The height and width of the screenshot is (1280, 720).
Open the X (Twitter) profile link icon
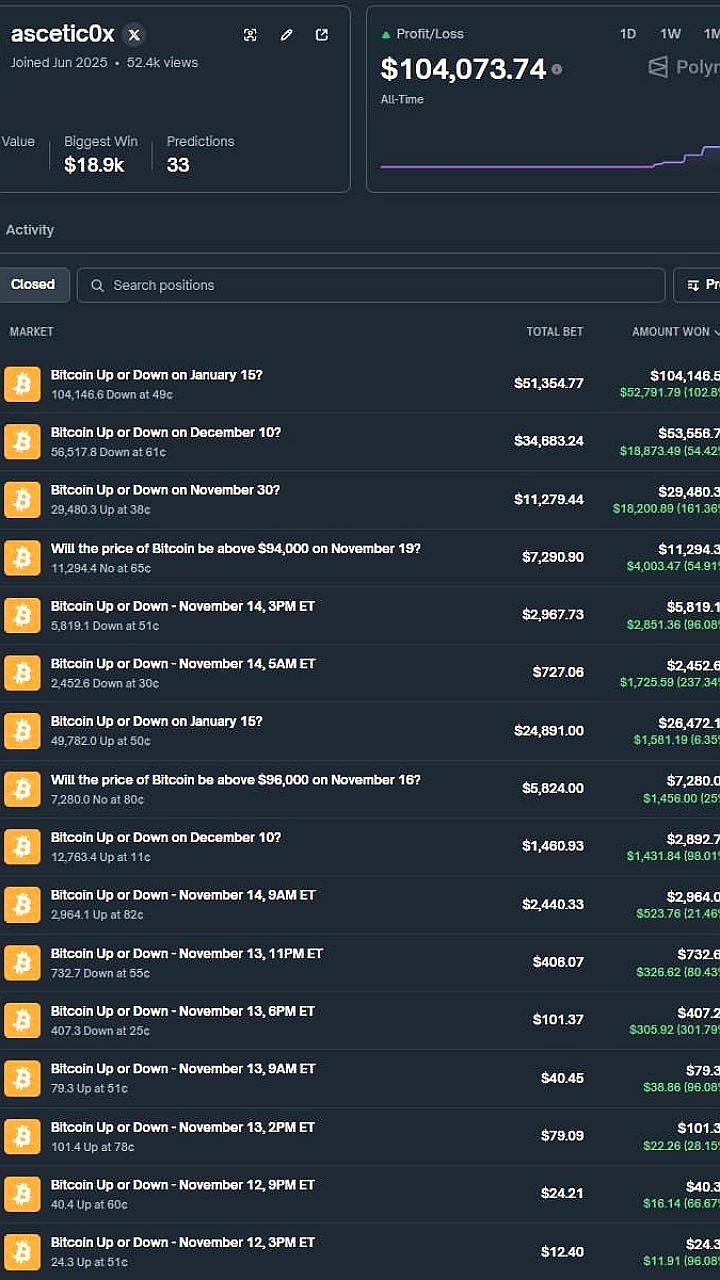(x=134, y=35)
